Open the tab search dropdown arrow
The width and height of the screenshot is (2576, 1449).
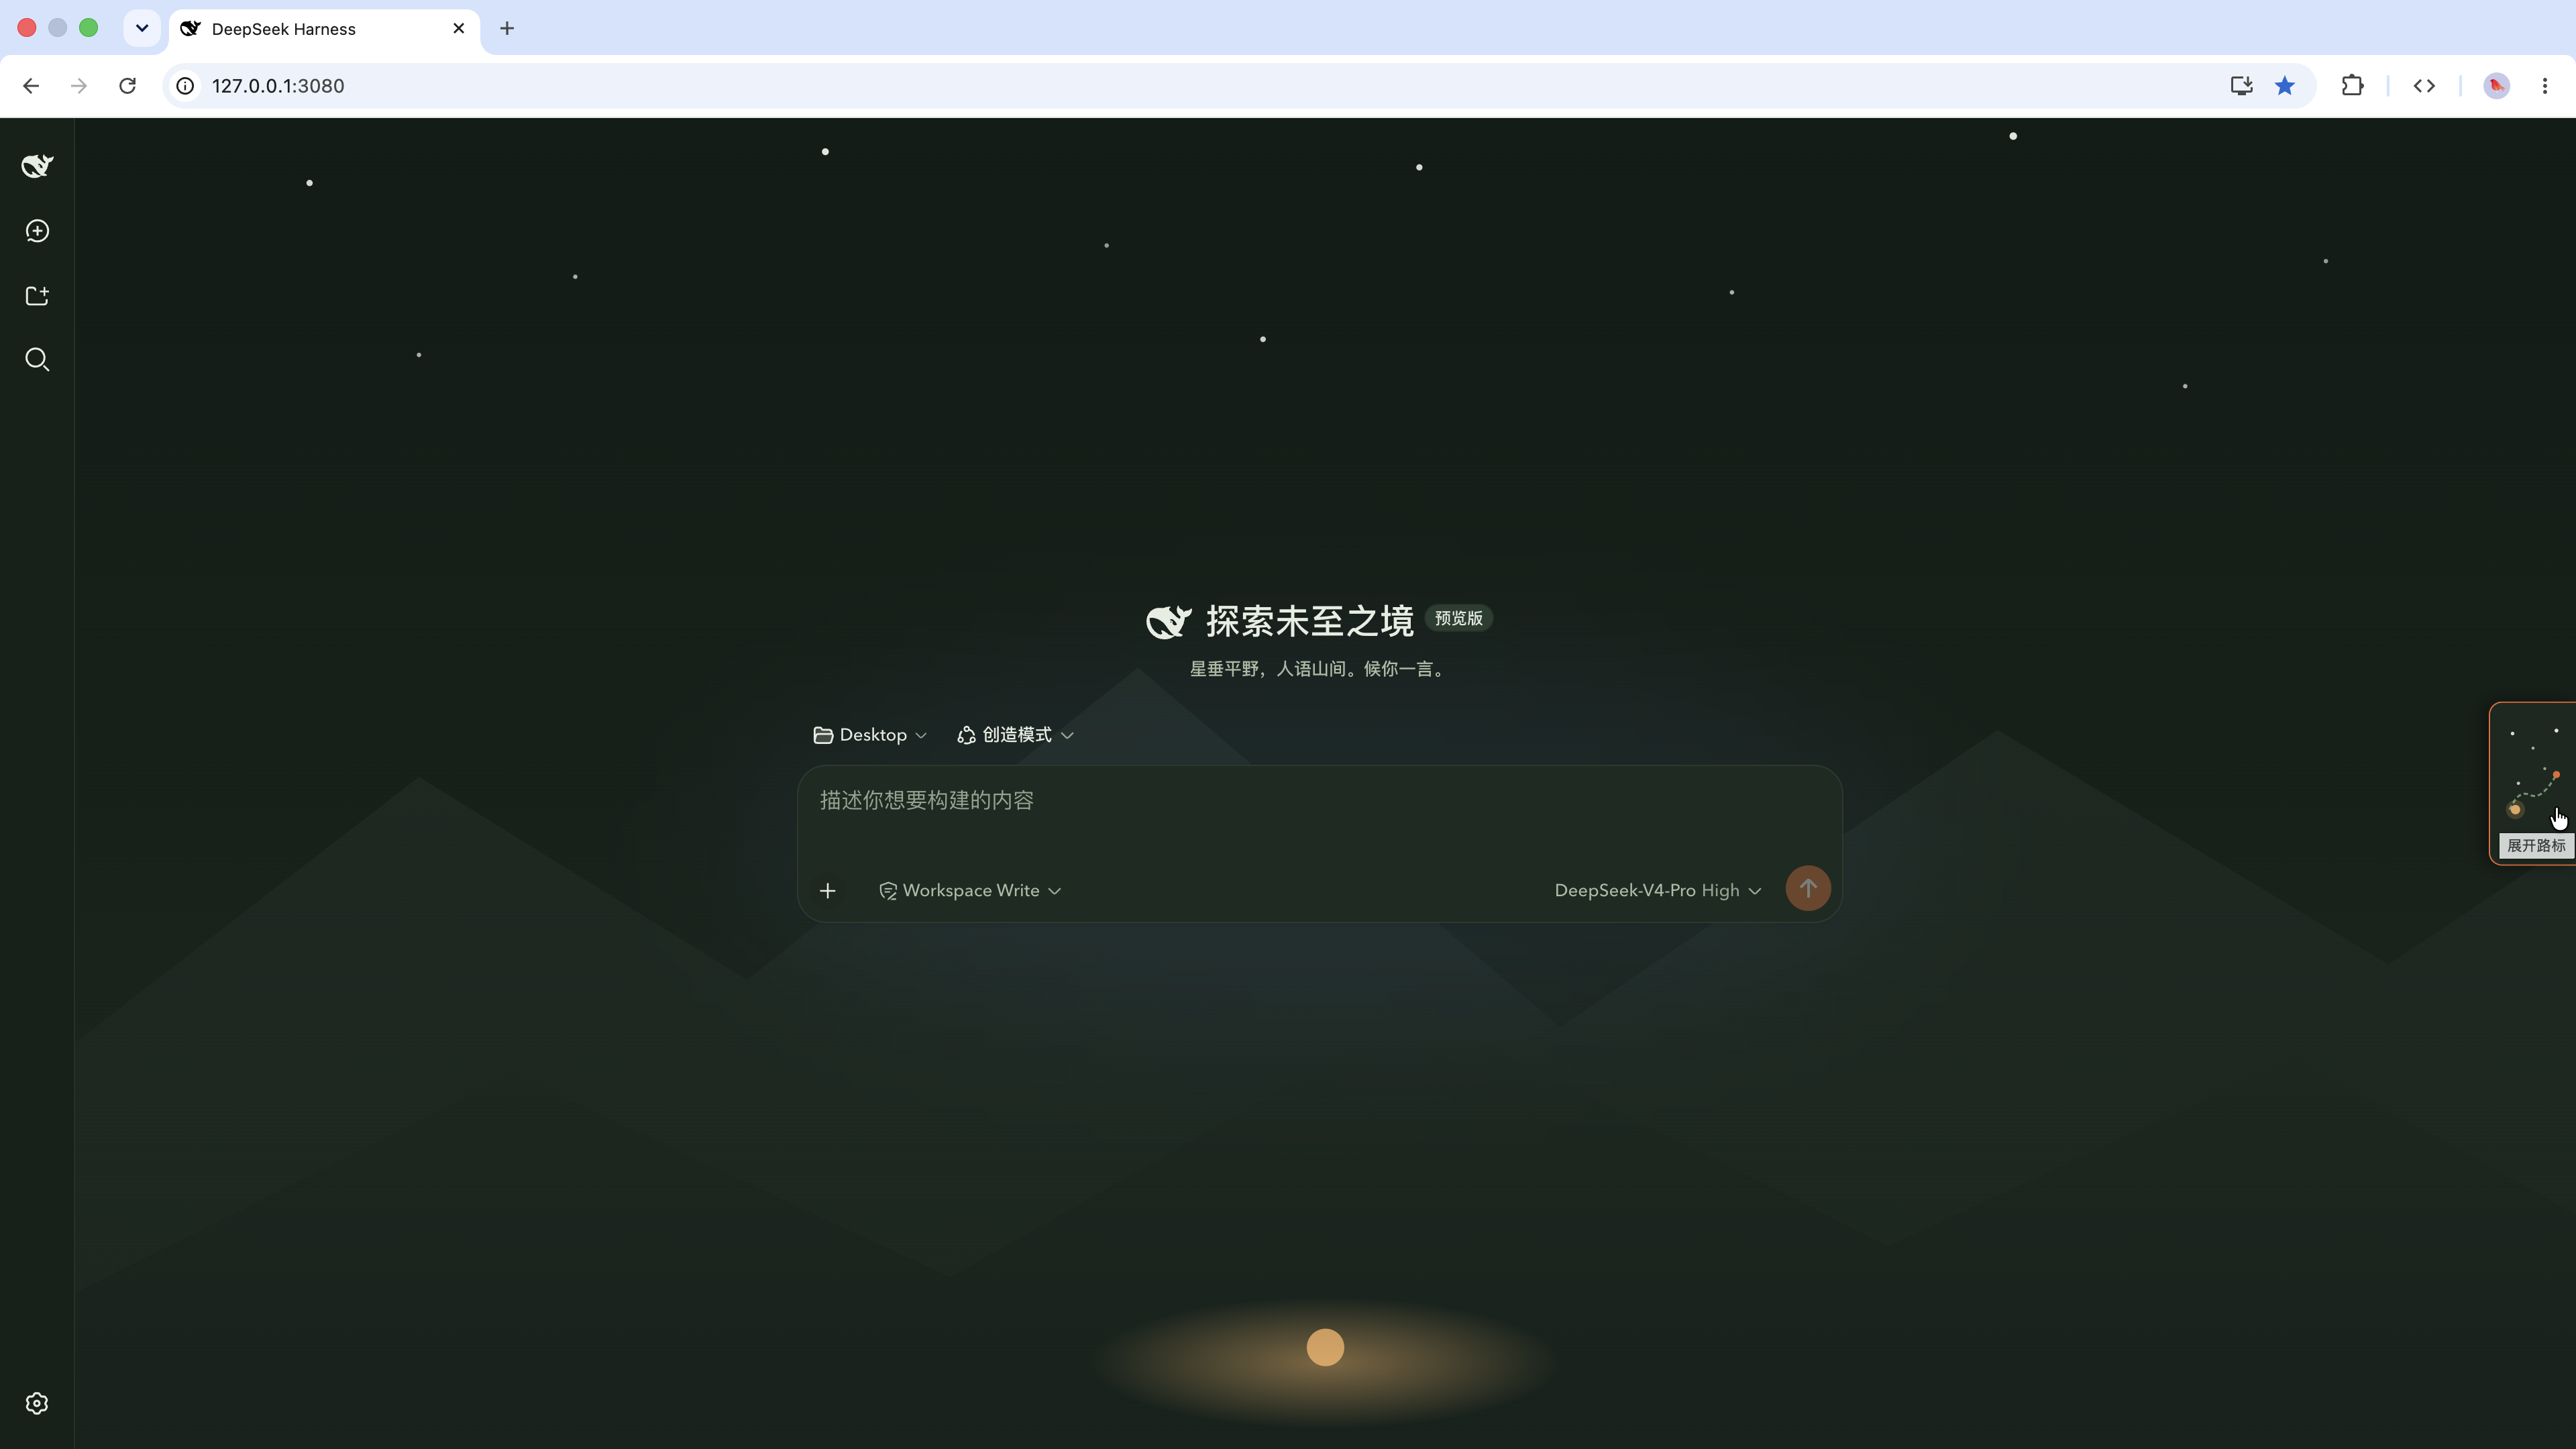142,28
